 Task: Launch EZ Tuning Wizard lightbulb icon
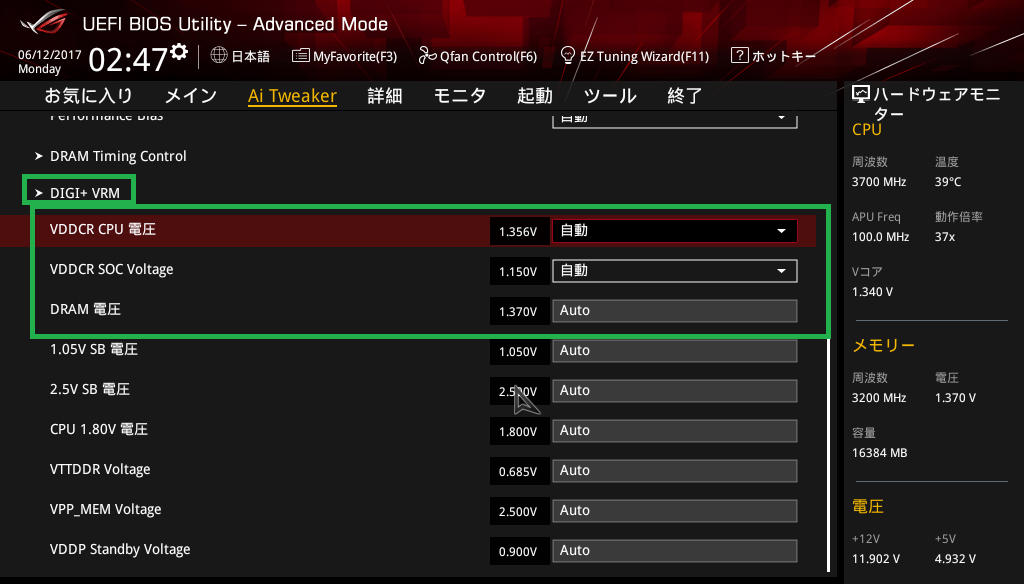pos(568,56)
